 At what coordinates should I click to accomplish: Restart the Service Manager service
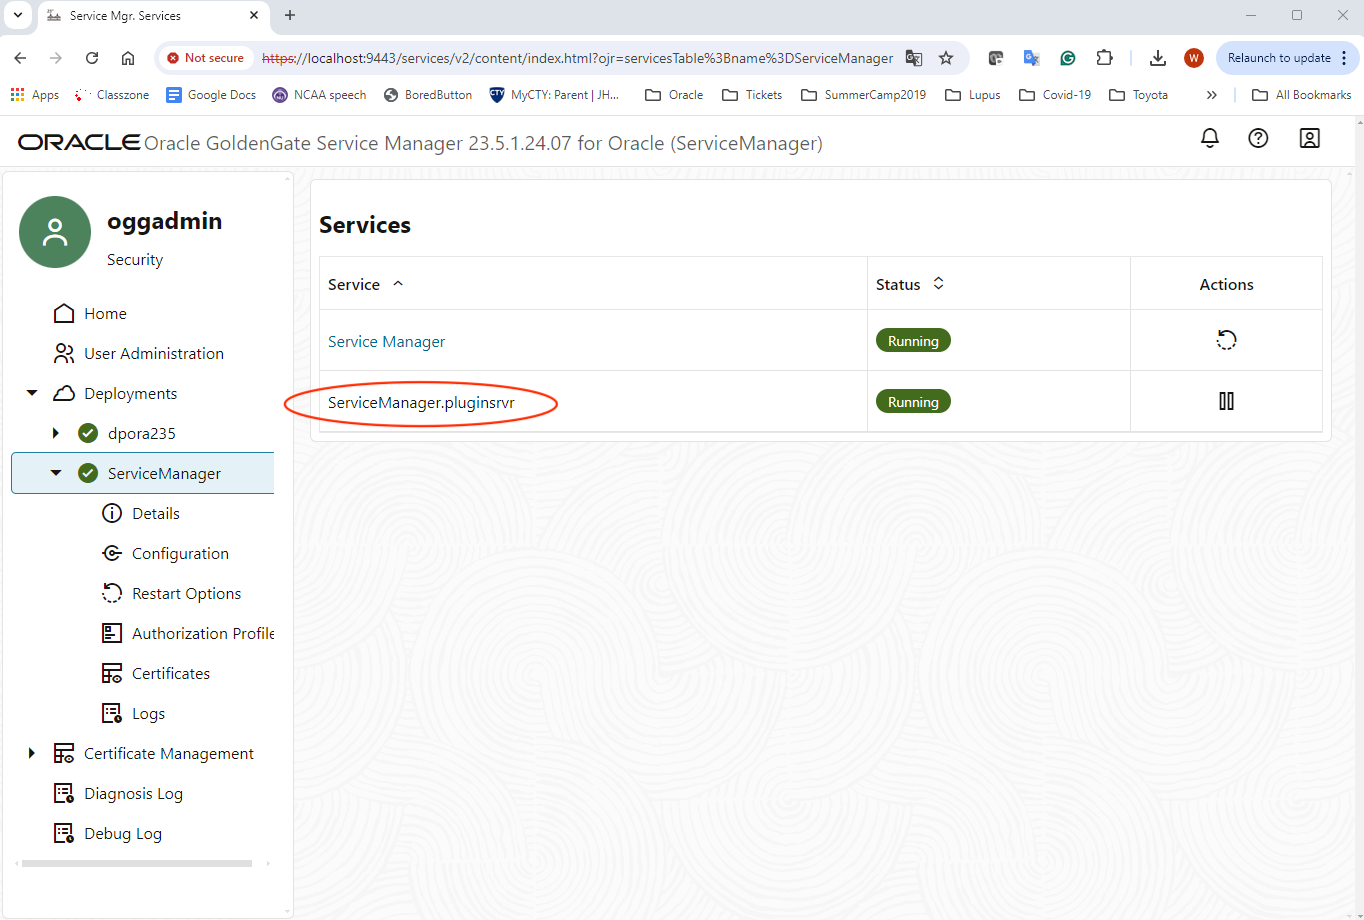[x=1226, y=340]
